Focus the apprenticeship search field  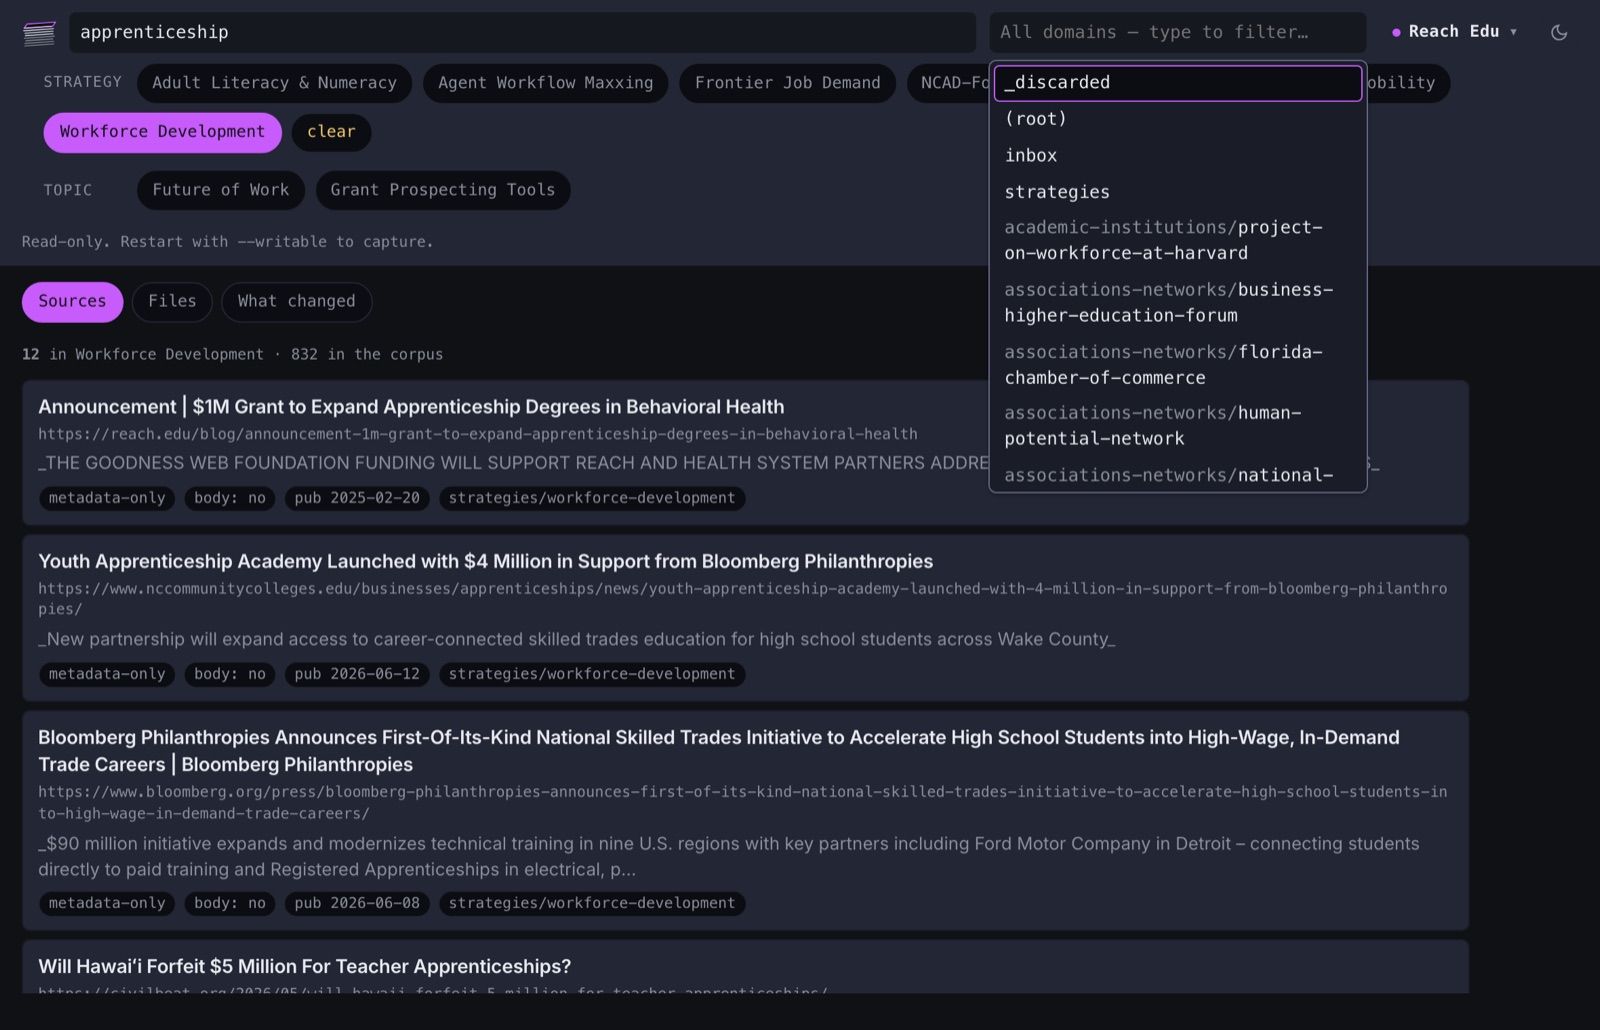(x=522, y=32)
